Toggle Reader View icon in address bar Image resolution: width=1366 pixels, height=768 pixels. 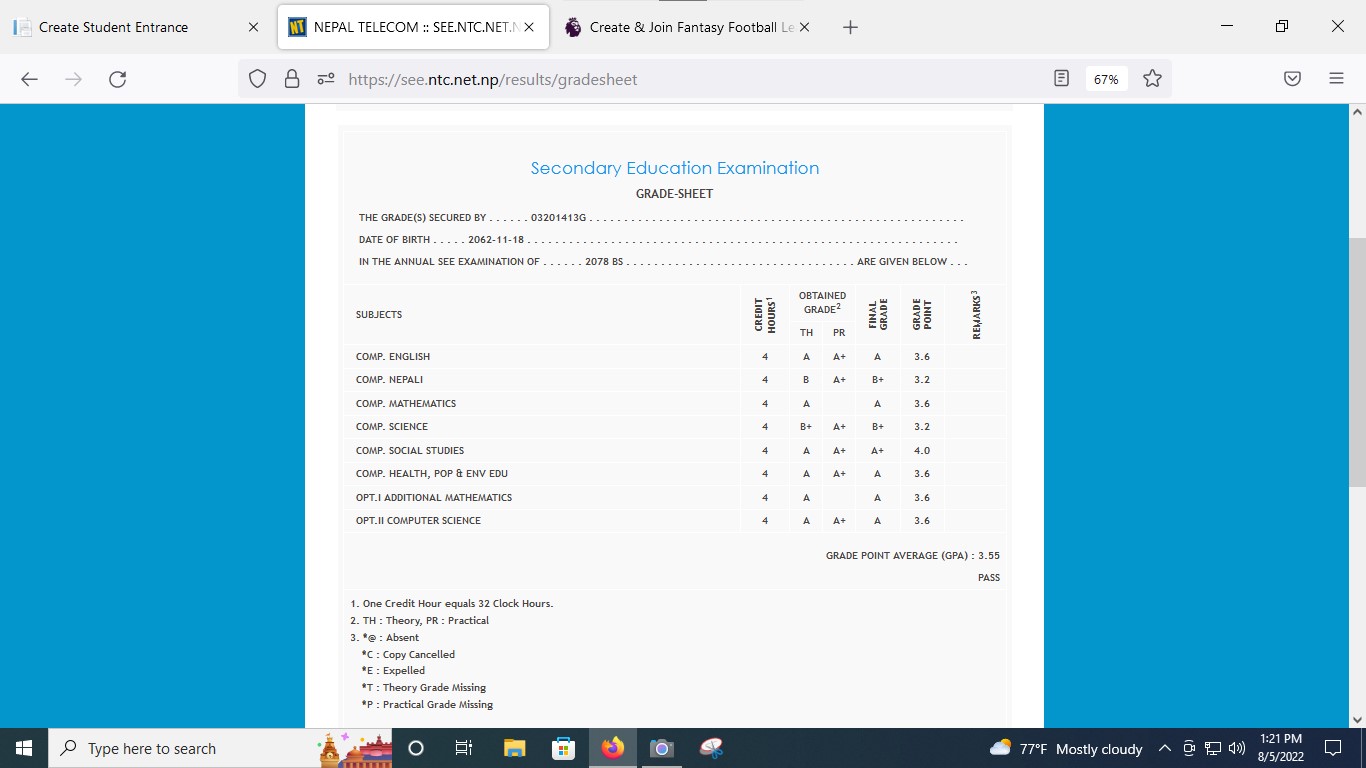point(1062,79)
